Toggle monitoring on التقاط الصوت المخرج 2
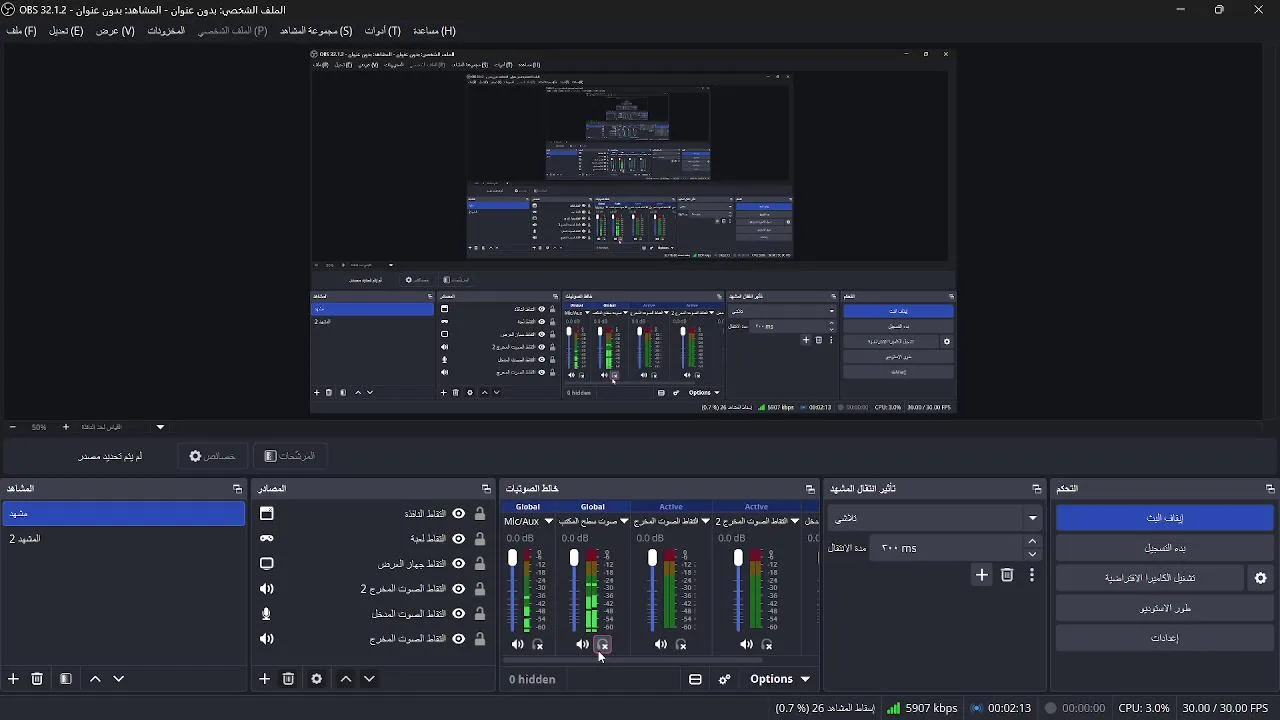The image size is (1280, 720). 767,645
